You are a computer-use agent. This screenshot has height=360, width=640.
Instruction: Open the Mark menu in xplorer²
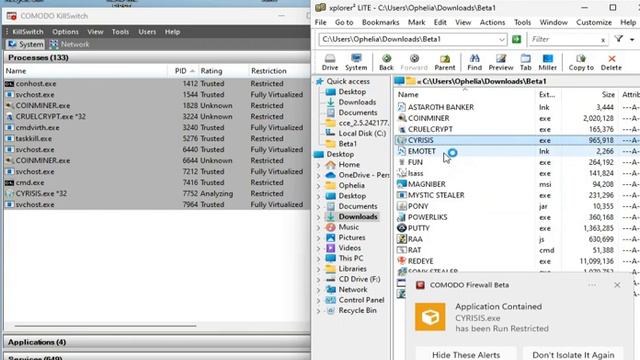pos(416,22)
